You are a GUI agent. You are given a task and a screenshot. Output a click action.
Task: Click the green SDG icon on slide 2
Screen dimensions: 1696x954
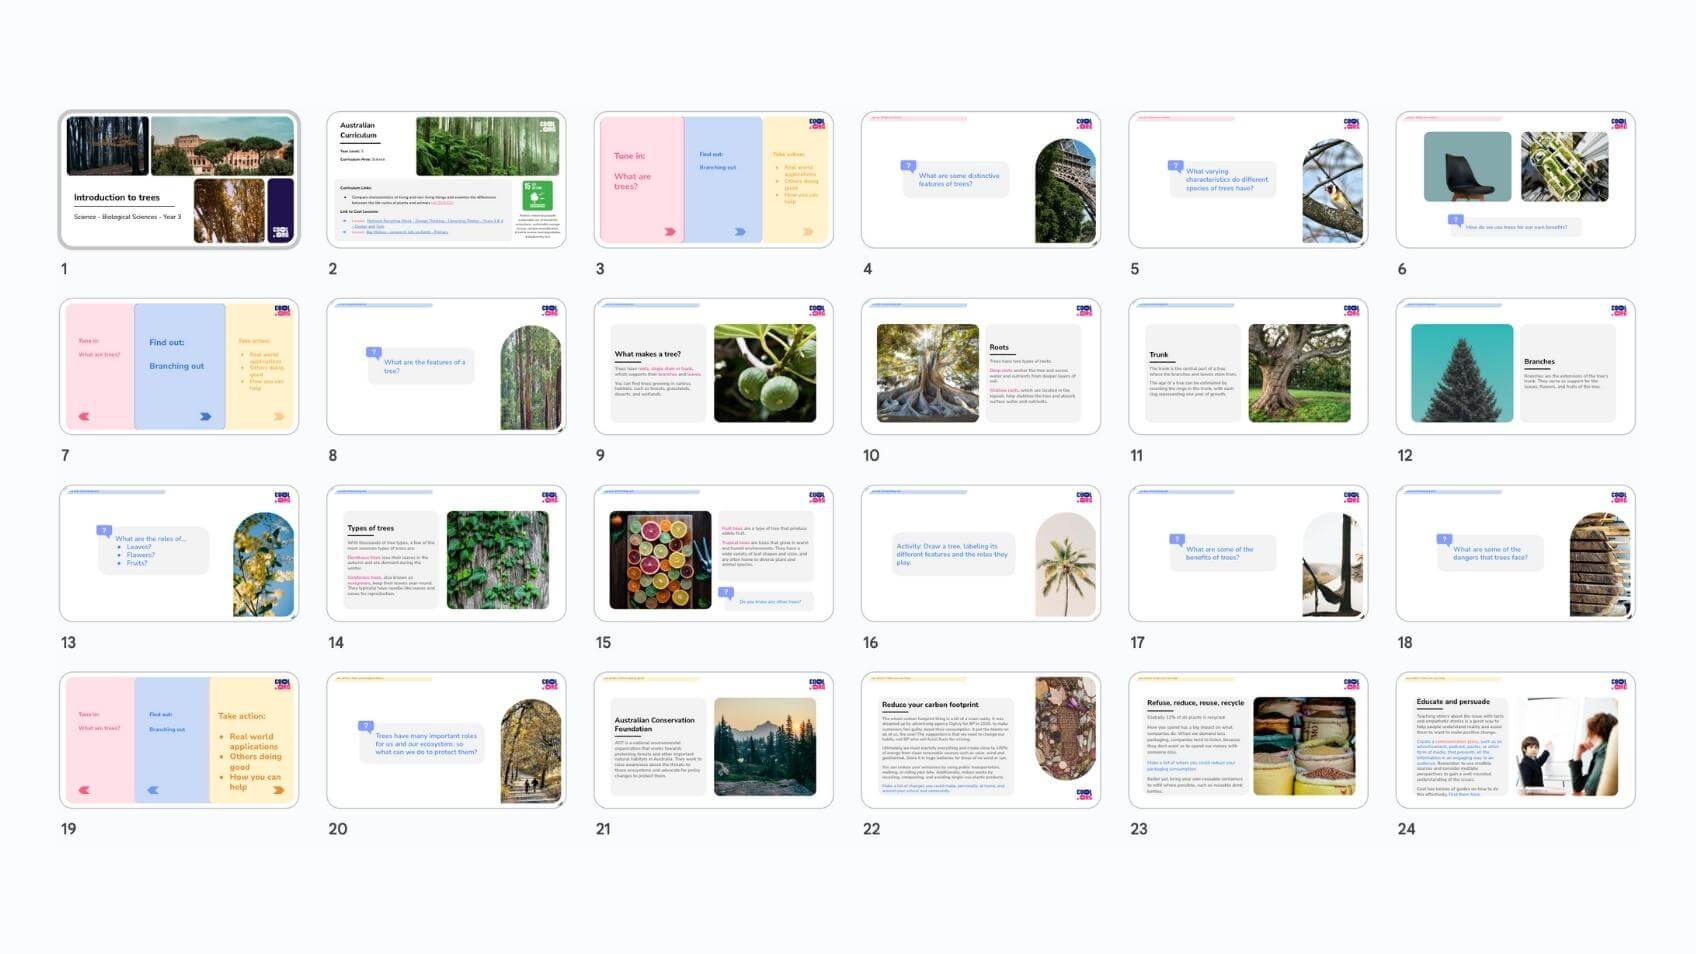[x=537, y=195]
